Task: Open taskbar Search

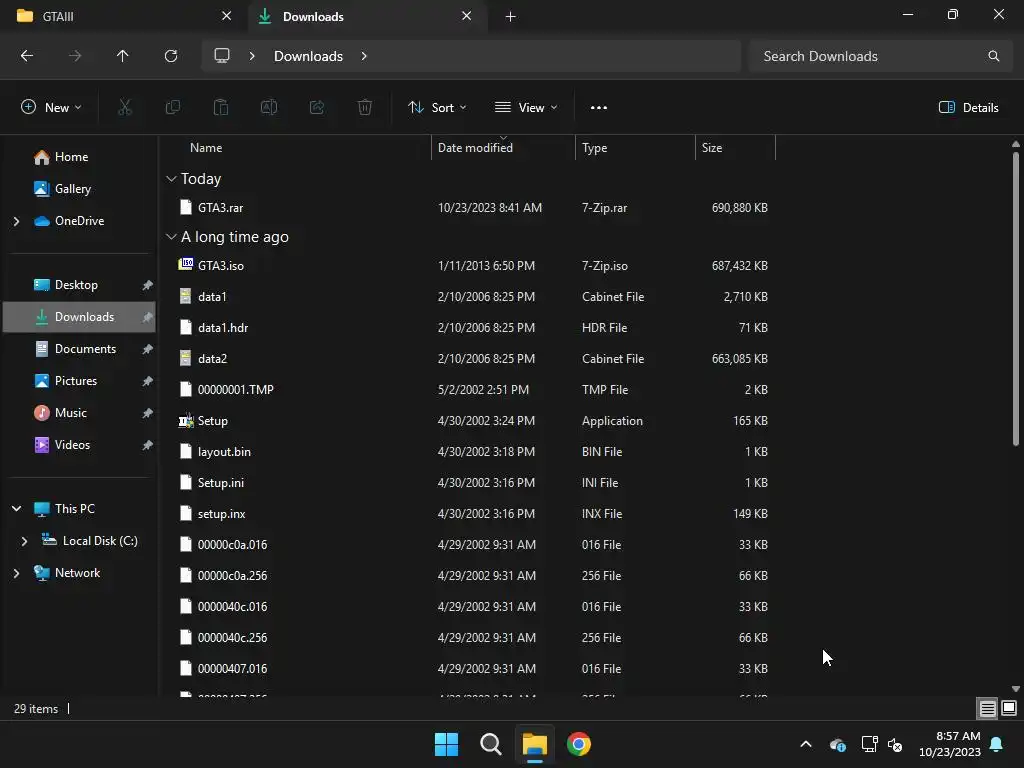Action: click(490, 744)
